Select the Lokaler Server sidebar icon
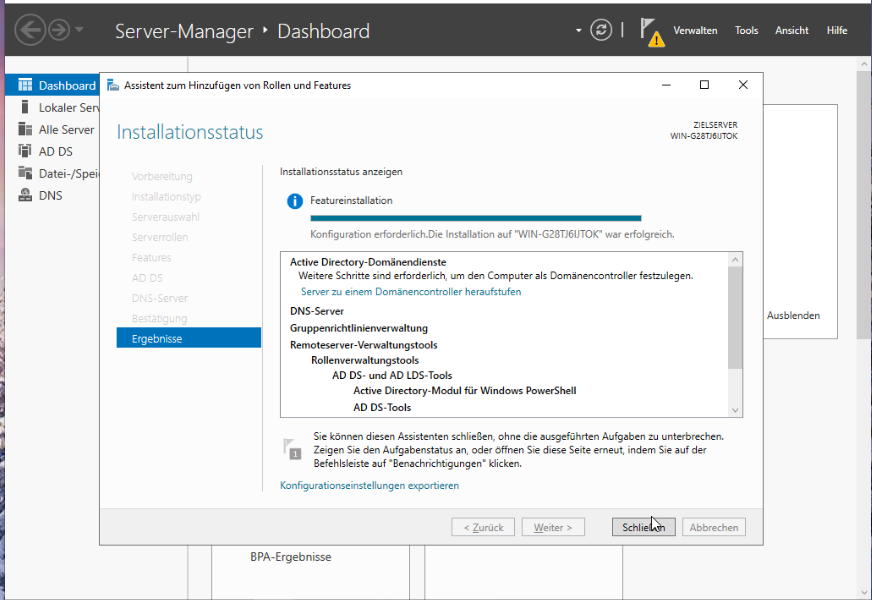The image size is (872, 600). (25, 108)
